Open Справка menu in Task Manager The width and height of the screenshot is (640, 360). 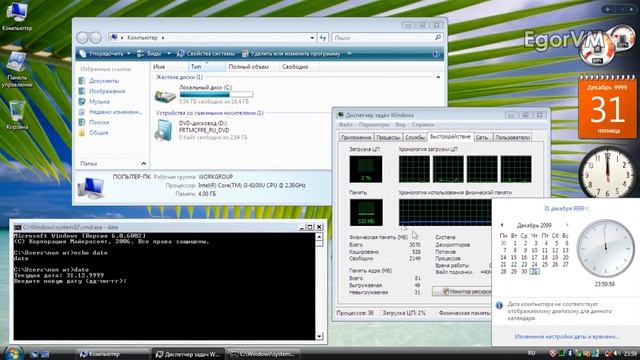(x=422, y=124)
